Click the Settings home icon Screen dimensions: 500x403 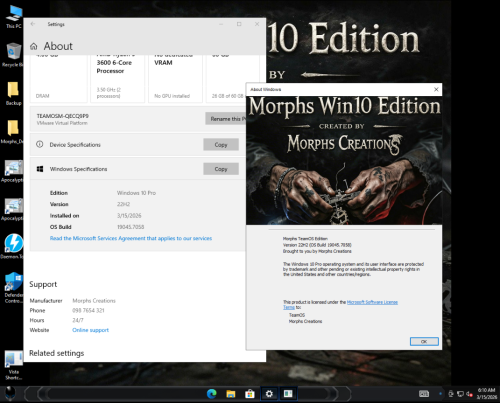click(34, 46)
